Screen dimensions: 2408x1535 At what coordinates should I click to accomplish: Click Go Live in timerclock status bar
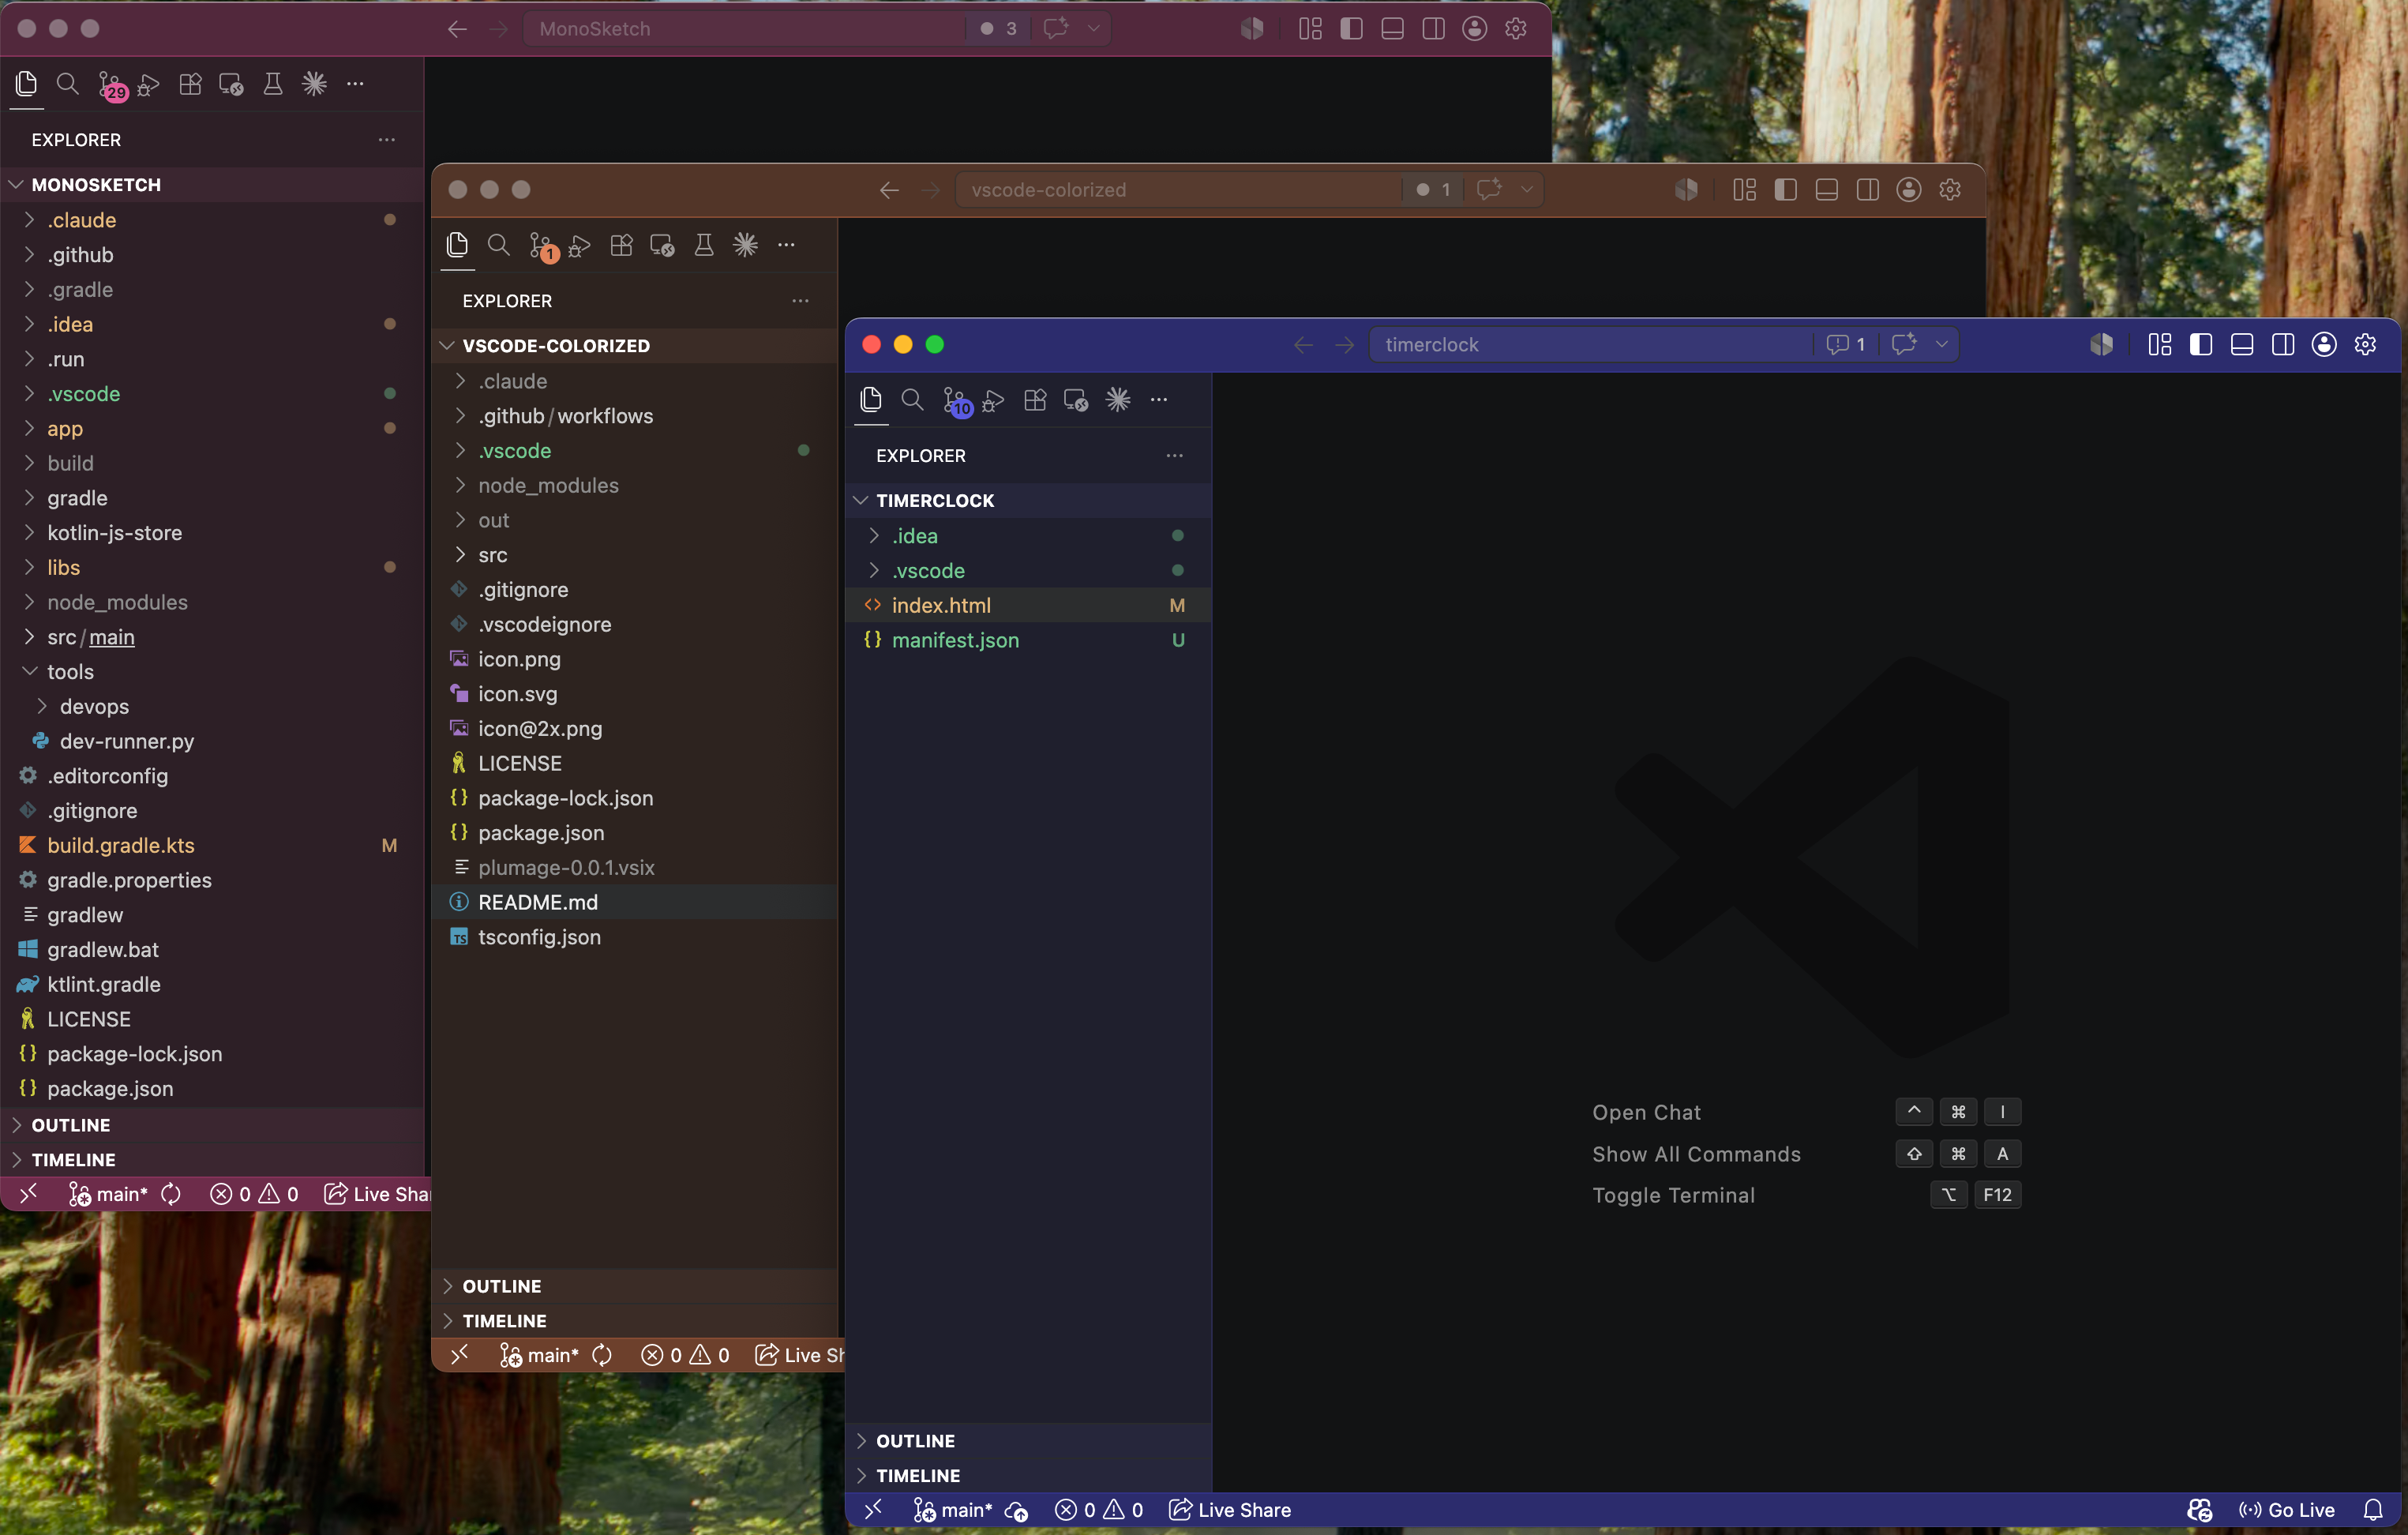[2287, 1510]
